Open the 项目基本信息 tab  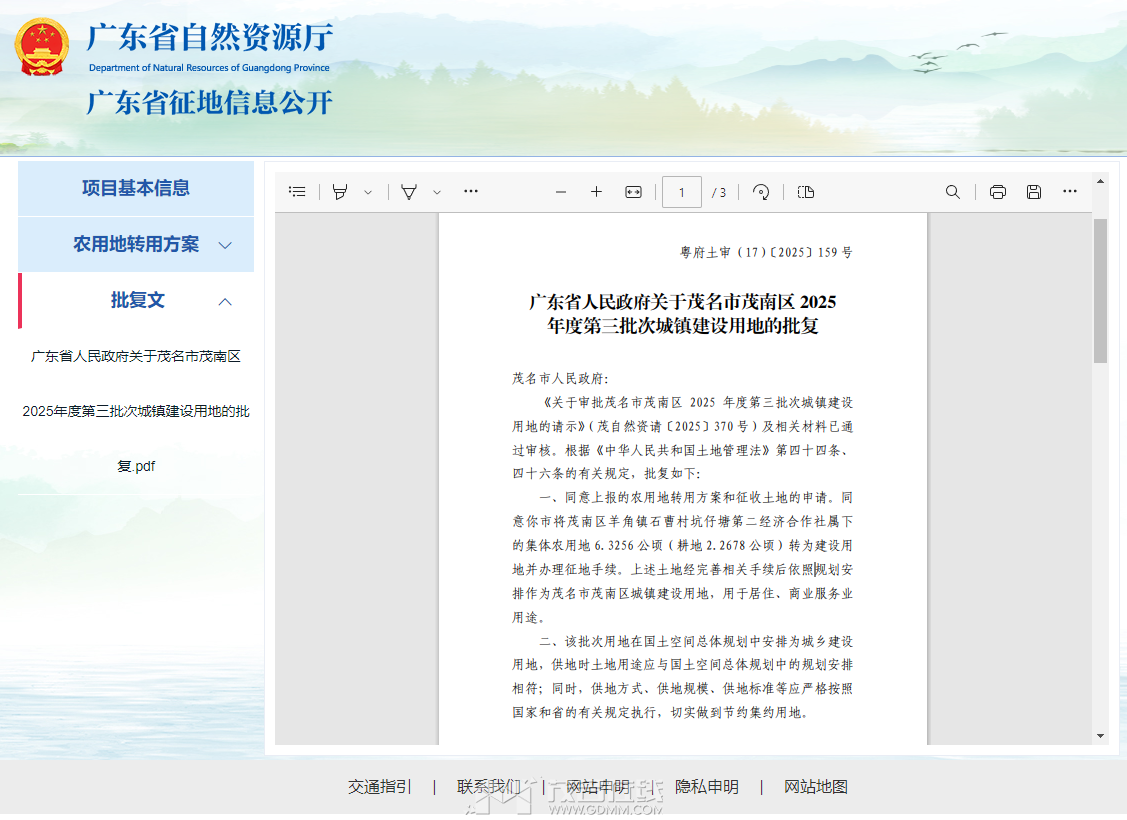(136, 188)
